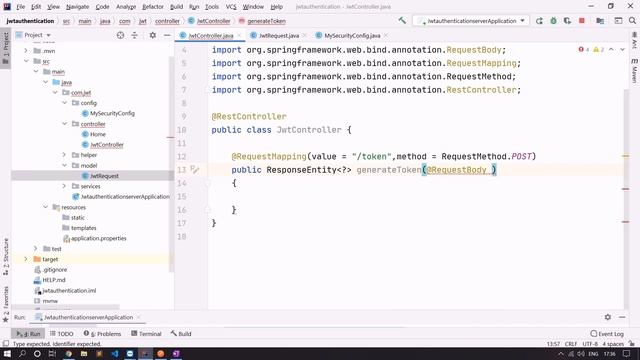
Task: Click the CRLF line separator in status bar
Action: tap(571, 344)
